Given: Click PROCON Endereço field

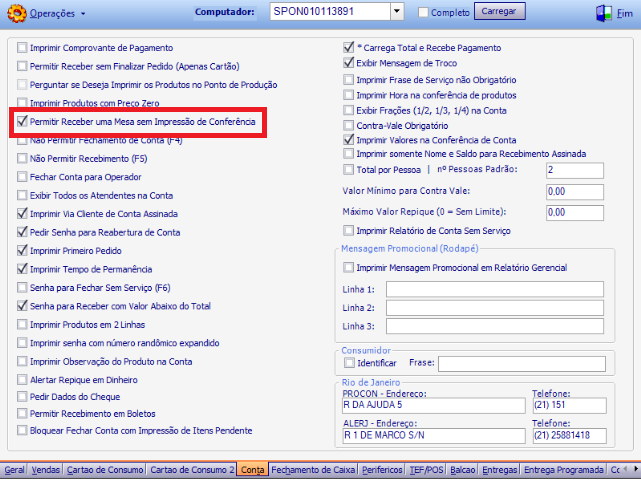Looking at the screenshot, I should [434, 405].
